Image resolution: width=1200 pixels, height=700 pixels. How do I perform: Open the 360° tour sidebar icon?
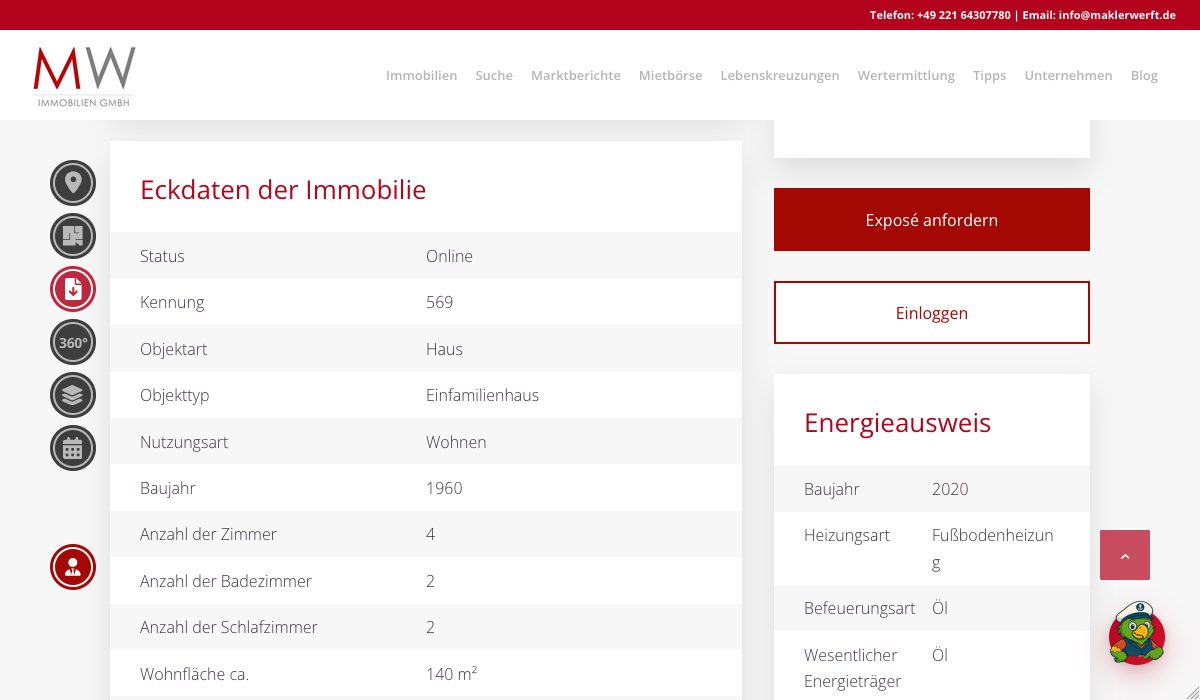[x=73, y=342]
